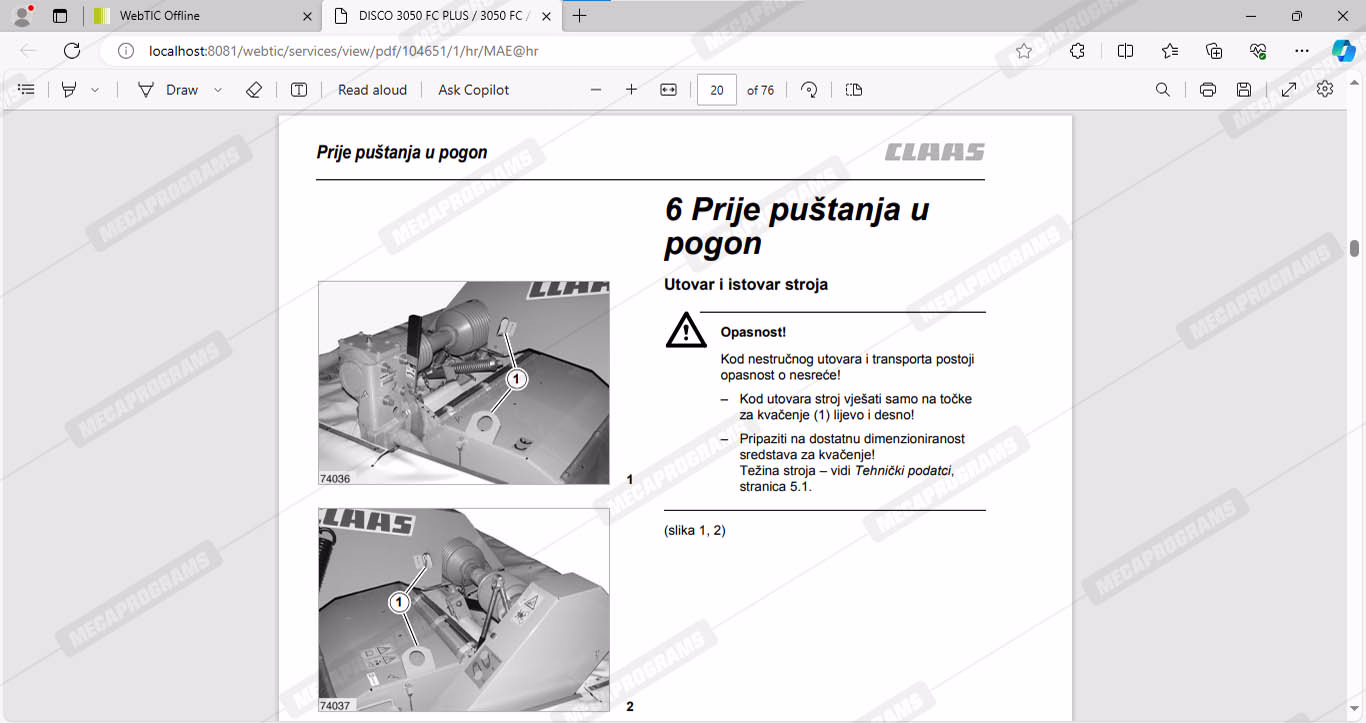Open the Draw options dropdown arrow

coord(218,90)
